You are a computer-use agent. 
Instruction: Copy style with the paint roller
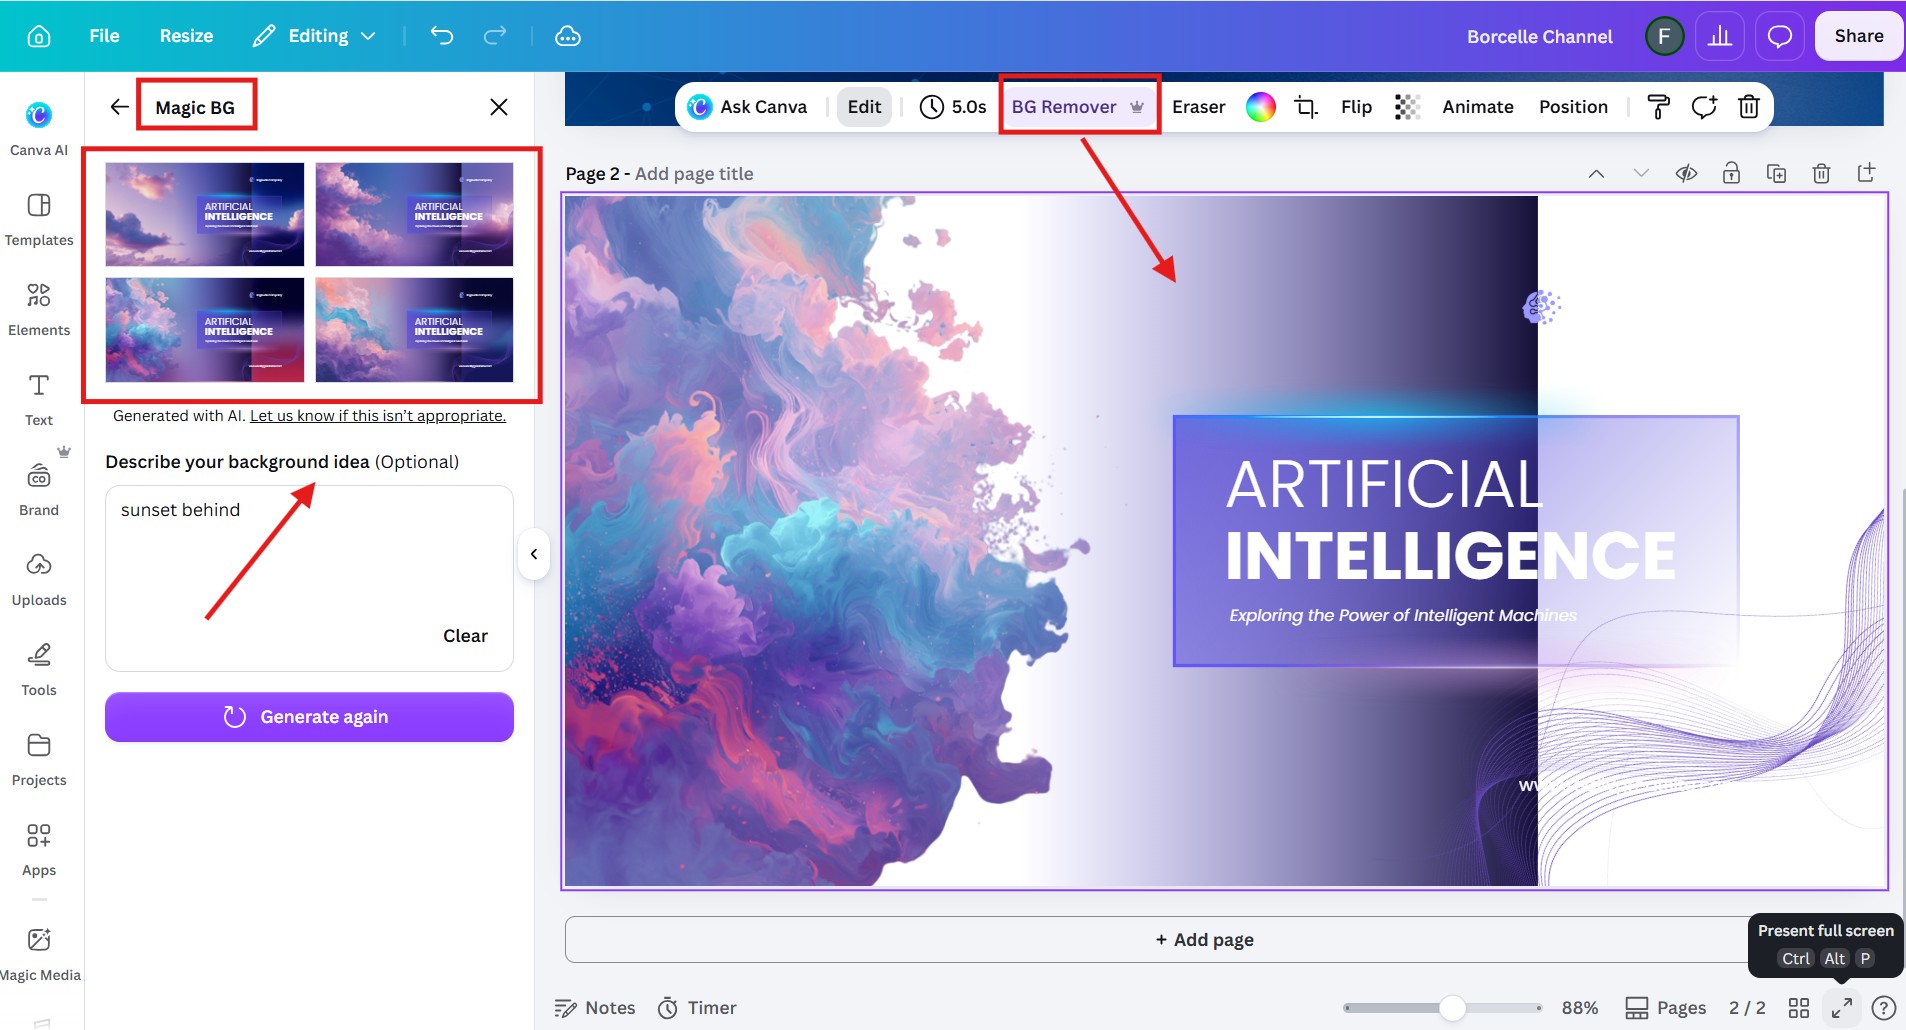pyautogui.click(x=1658, y=107)
